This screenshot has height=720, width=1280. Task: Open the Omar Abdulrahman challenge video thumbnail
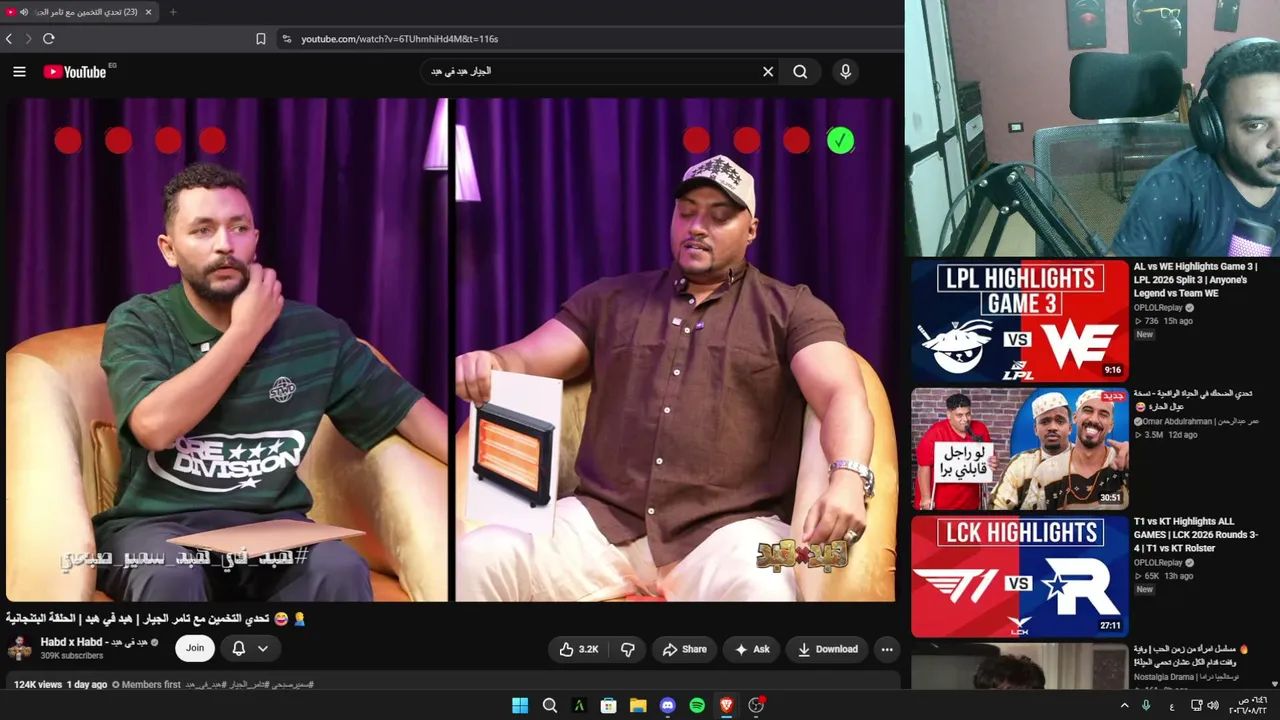point(1019,449)
